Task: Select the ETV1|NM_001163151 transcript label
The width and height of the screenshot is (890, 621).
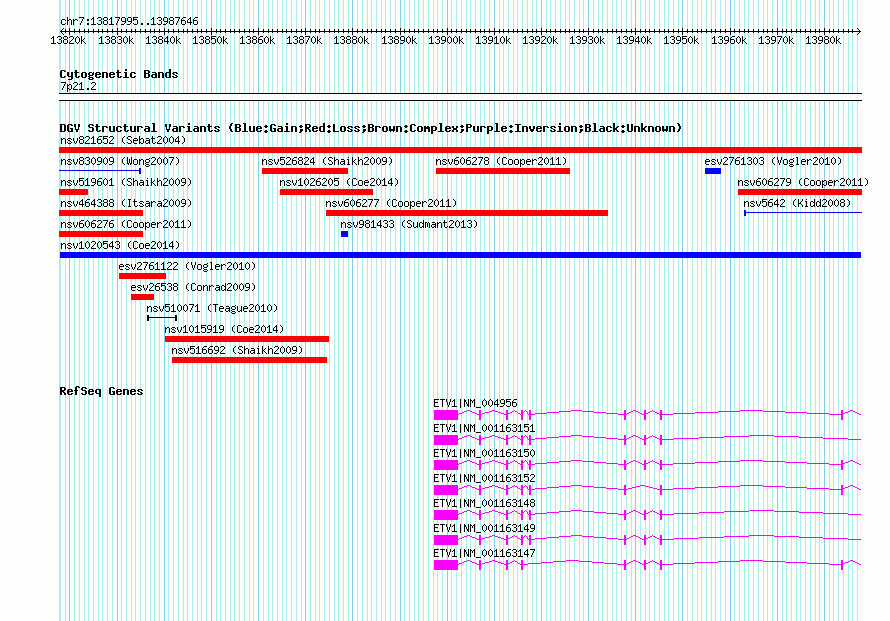Action: click(484, 428)
